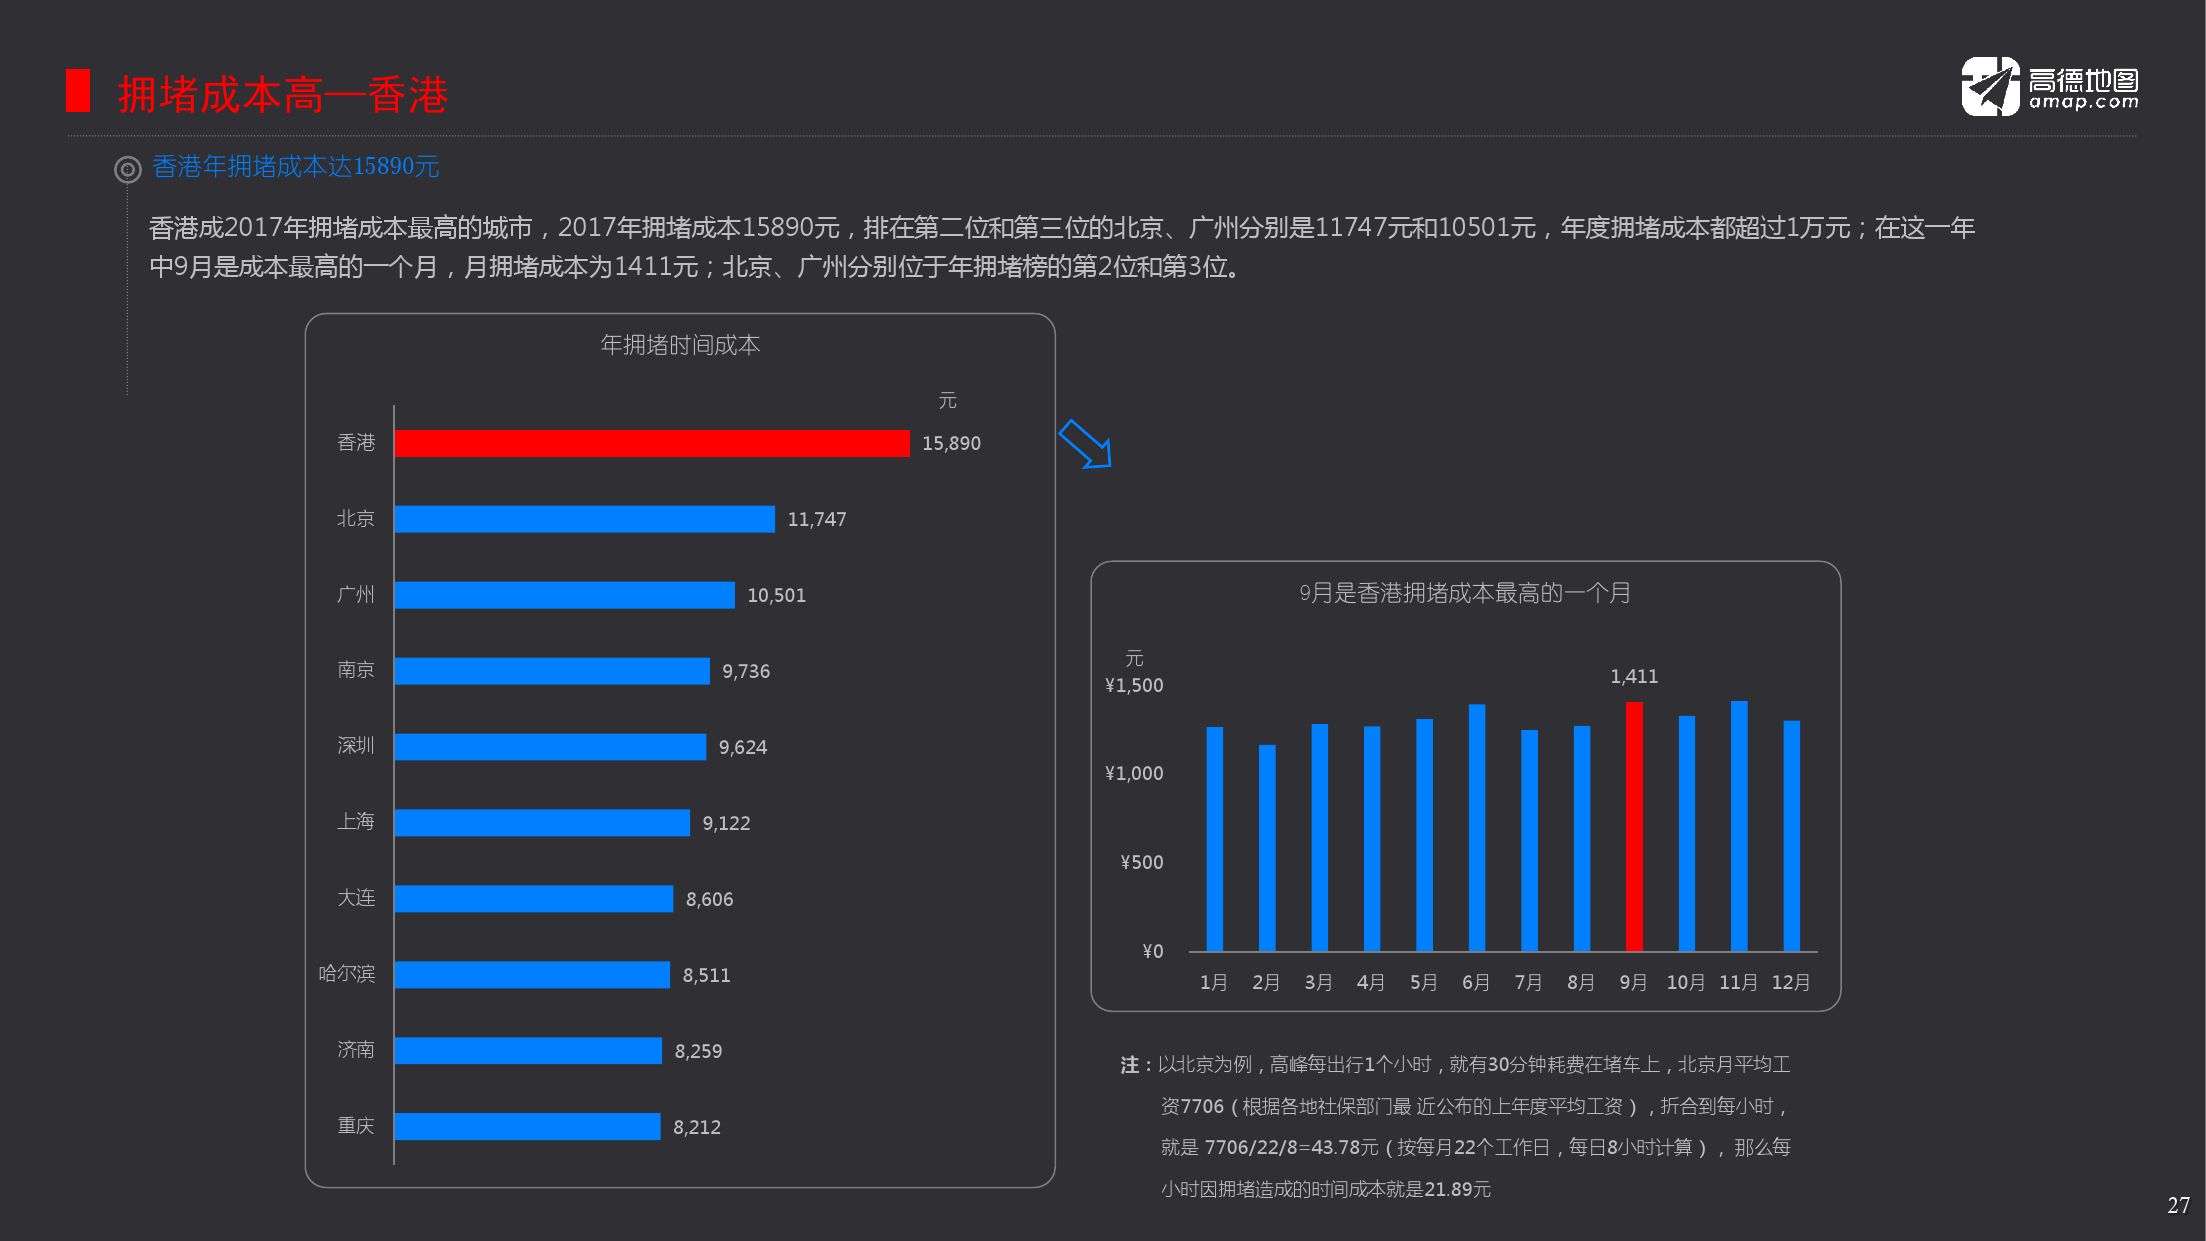Click the red 9月 column in chart

[x=1634, y=826]
